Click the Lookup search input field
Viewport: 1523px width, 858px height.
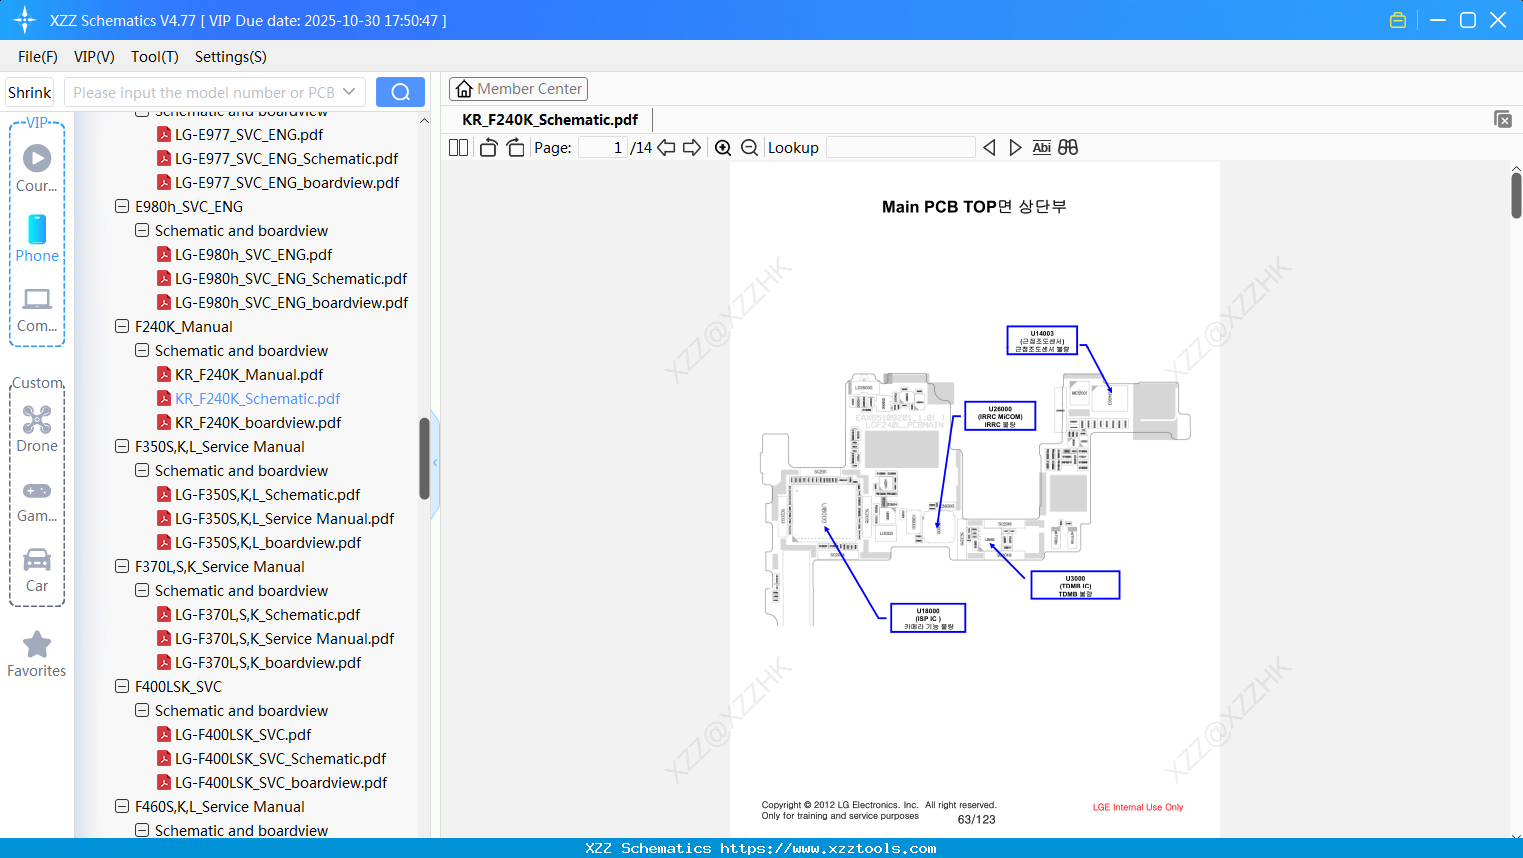(899, 147)
